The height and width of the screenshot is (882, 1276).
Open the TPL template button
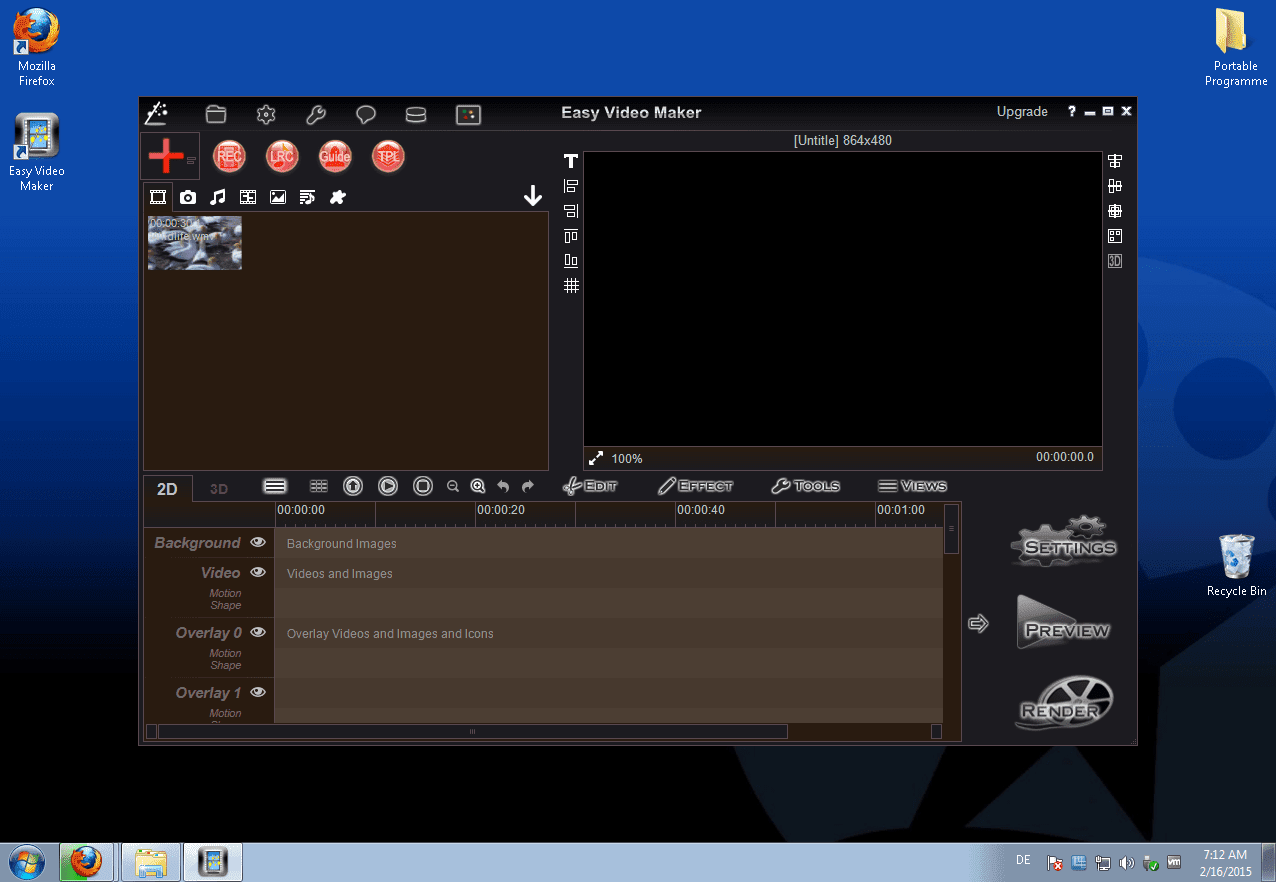[x=388, y=156]
